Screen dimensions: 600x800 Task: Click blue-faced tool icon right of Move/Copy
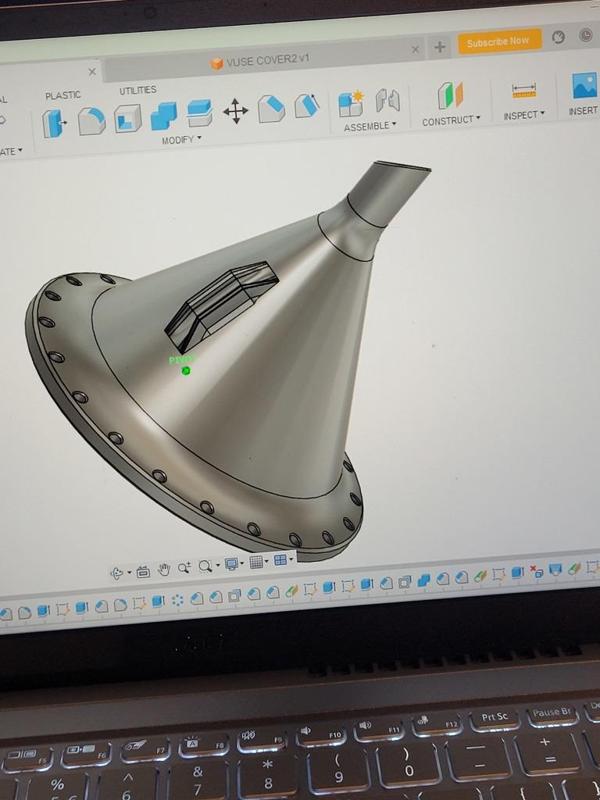pyautogui.click(x=271, y=109)
